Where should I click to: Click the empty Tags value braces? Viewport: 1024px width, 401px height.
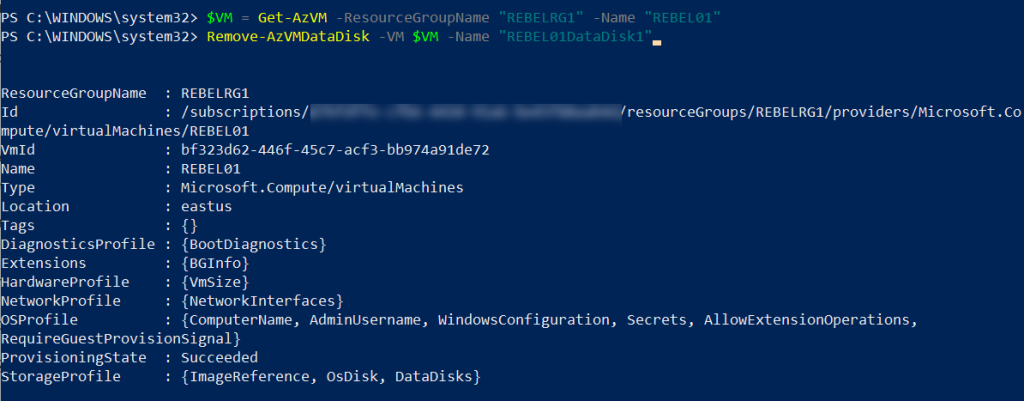pos(190,225)
